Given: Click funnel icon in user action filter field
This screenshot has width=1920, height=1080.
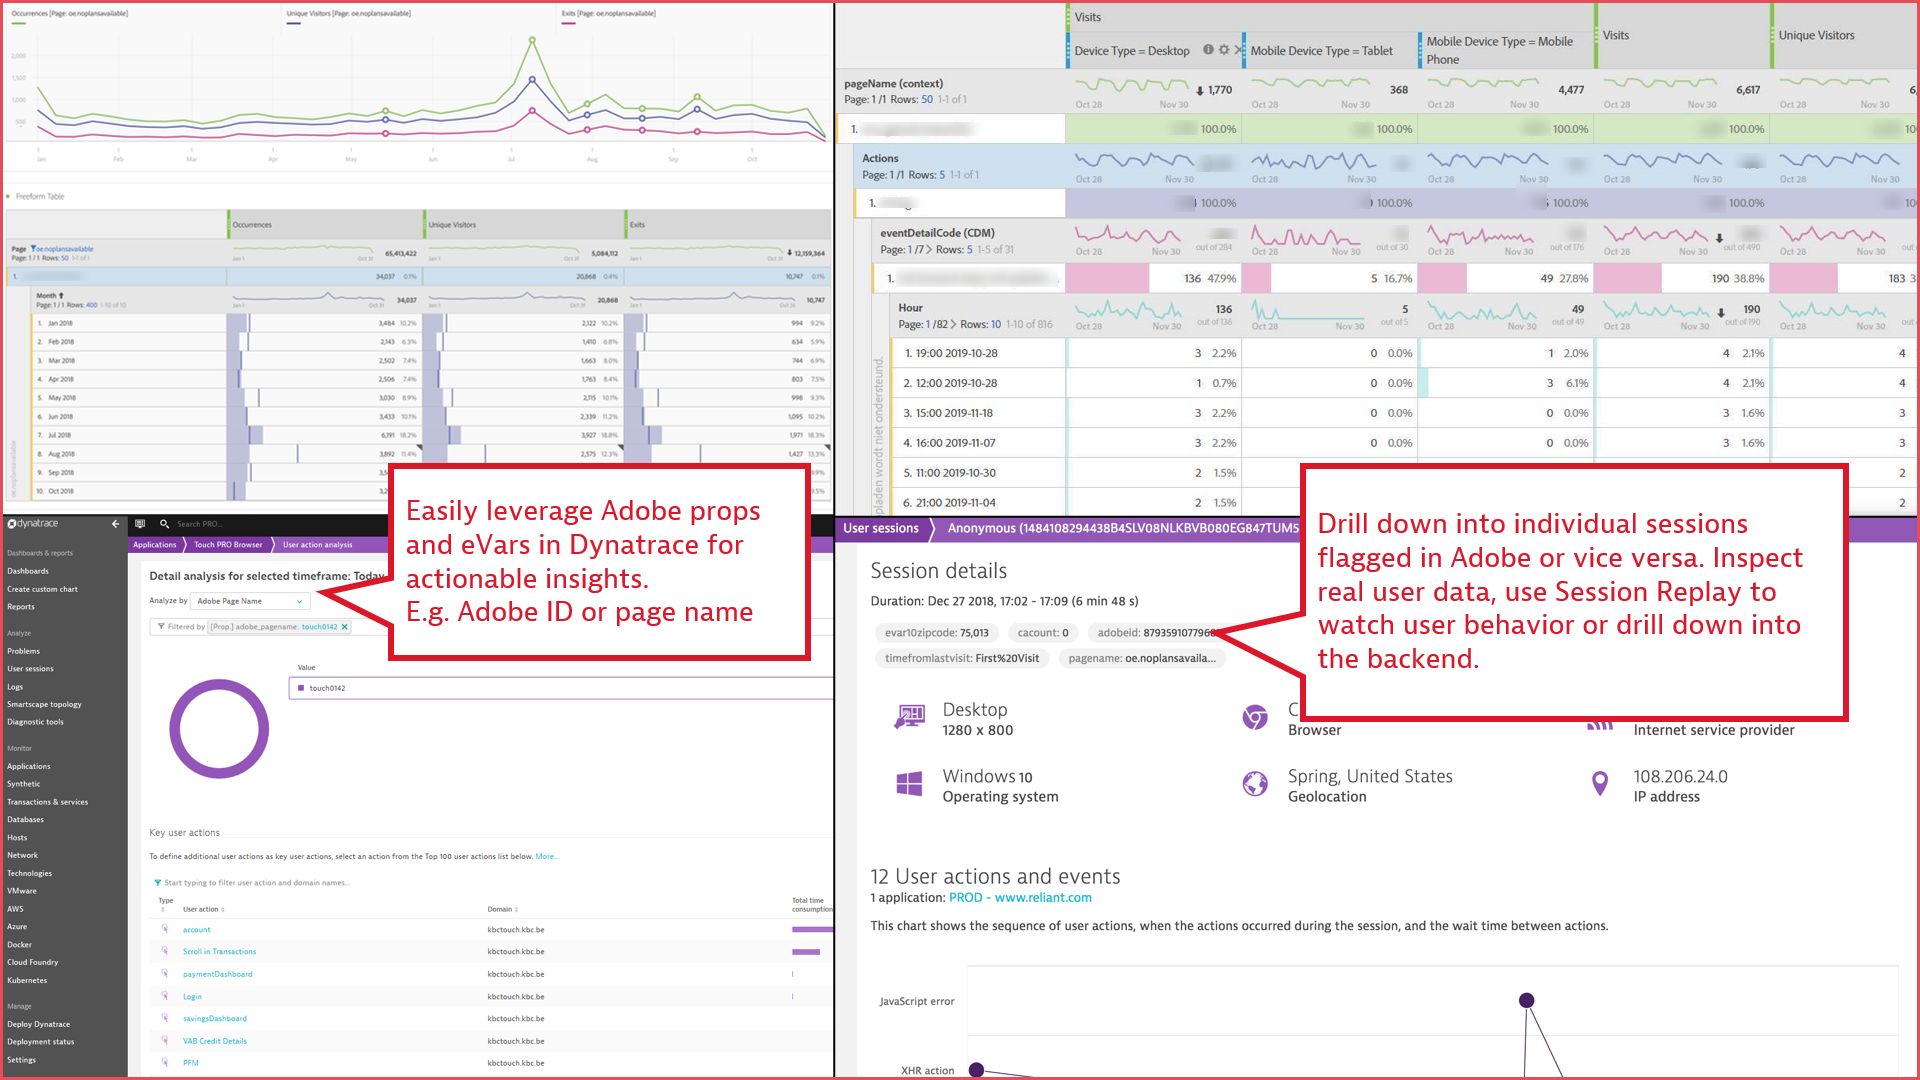Looking at the screenshot, I should pos(158,883).
